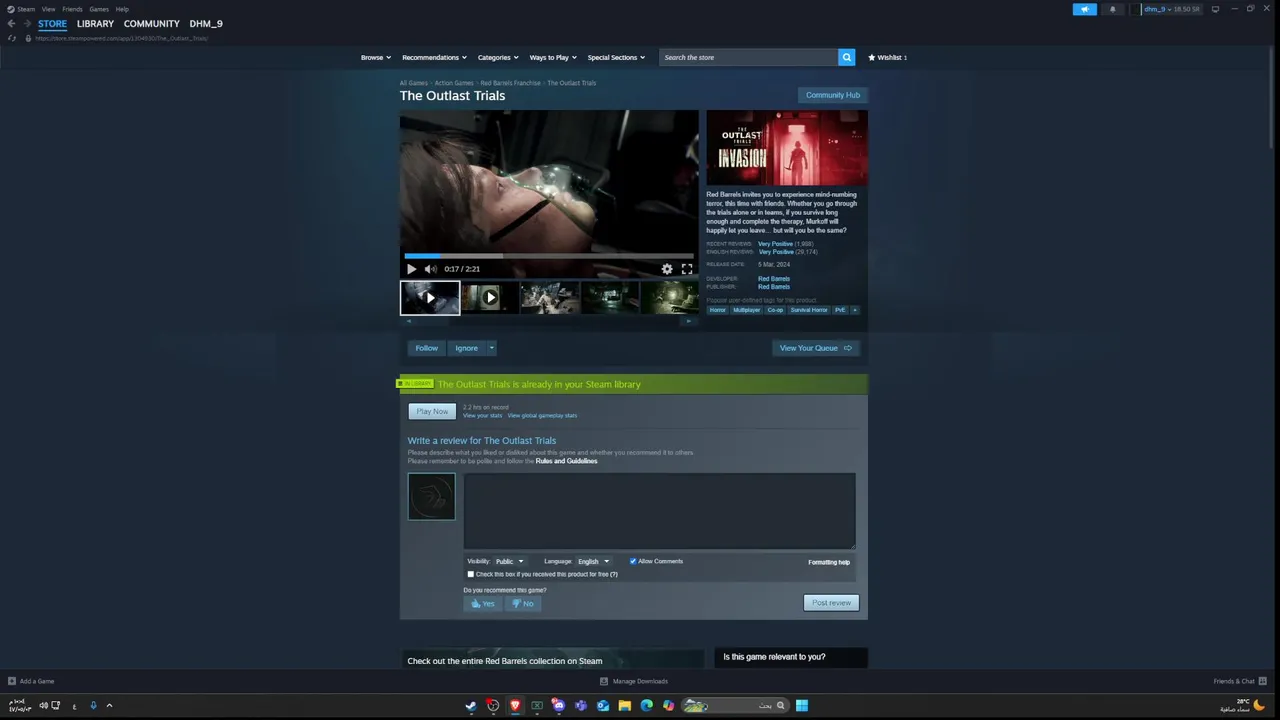Image resolution: width=1280 pixels, height=720 pixels.
Task: Open the Ways to Play dropdown
Action: (x=553, y=57)
